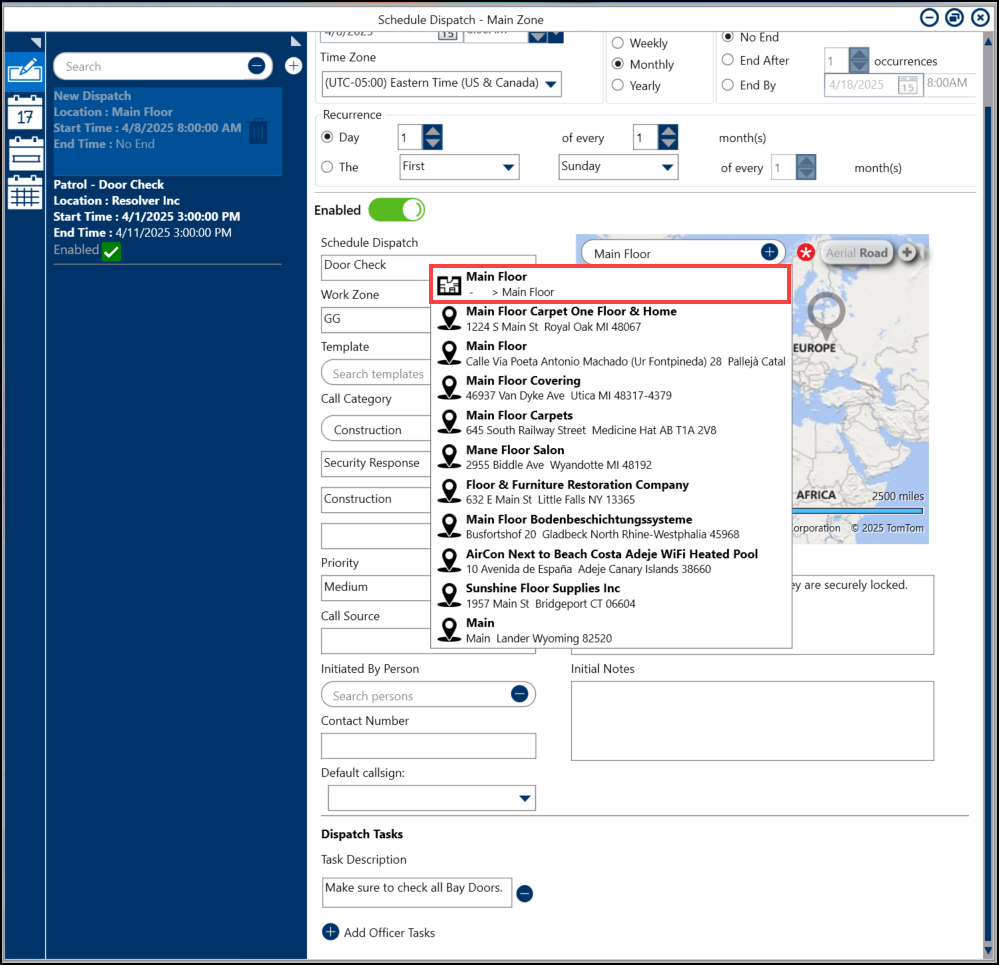Open the Sunday weekday dropdown
The width and height of the screenshot is (999, 965).
click(667, 168)
